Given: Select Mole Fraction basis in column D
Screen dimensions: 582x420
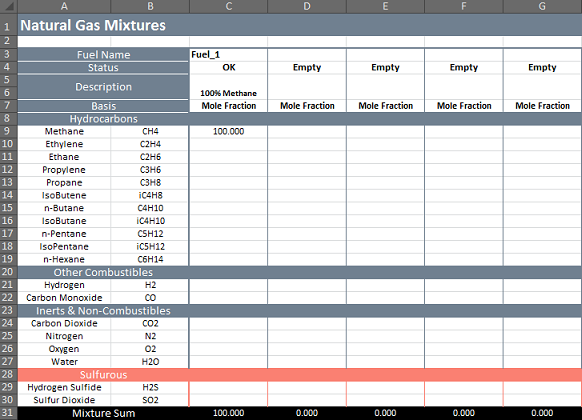Looking at the screenshot, I should pos(307,106).
